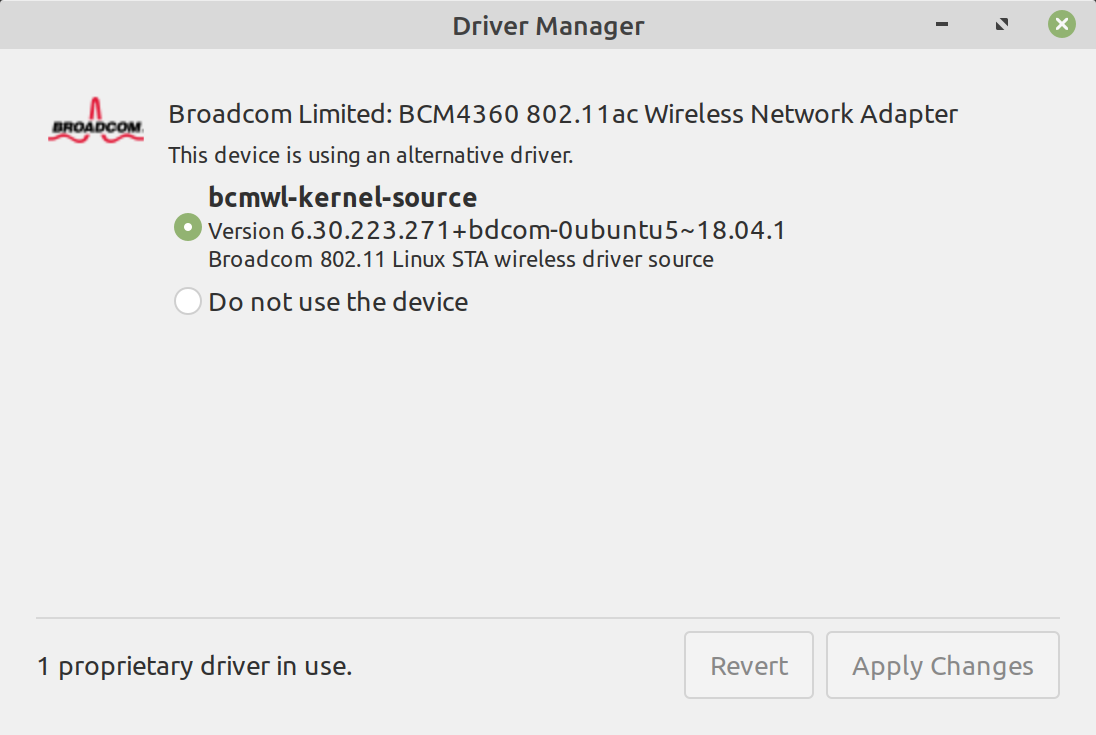1096x735 pixels.
Task: Maximize the Driver Manager window
Action: (1002, 24)
